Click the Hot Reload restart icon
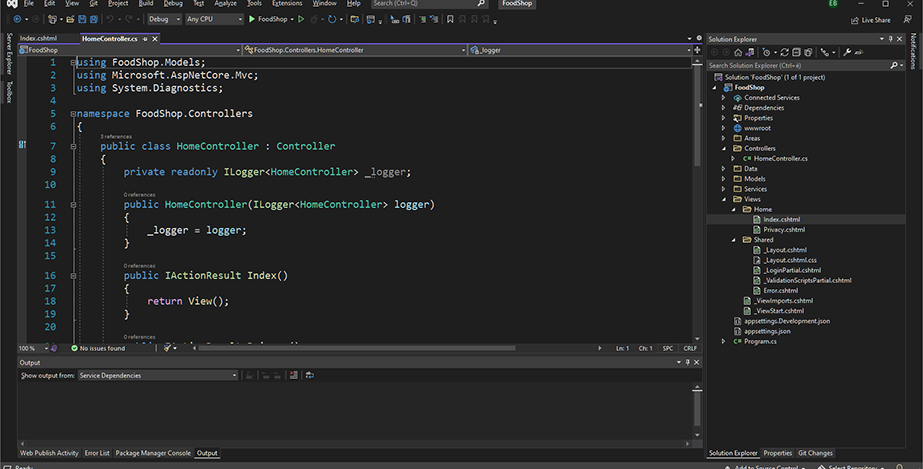923x469 pixels. [x=332, y=19]
